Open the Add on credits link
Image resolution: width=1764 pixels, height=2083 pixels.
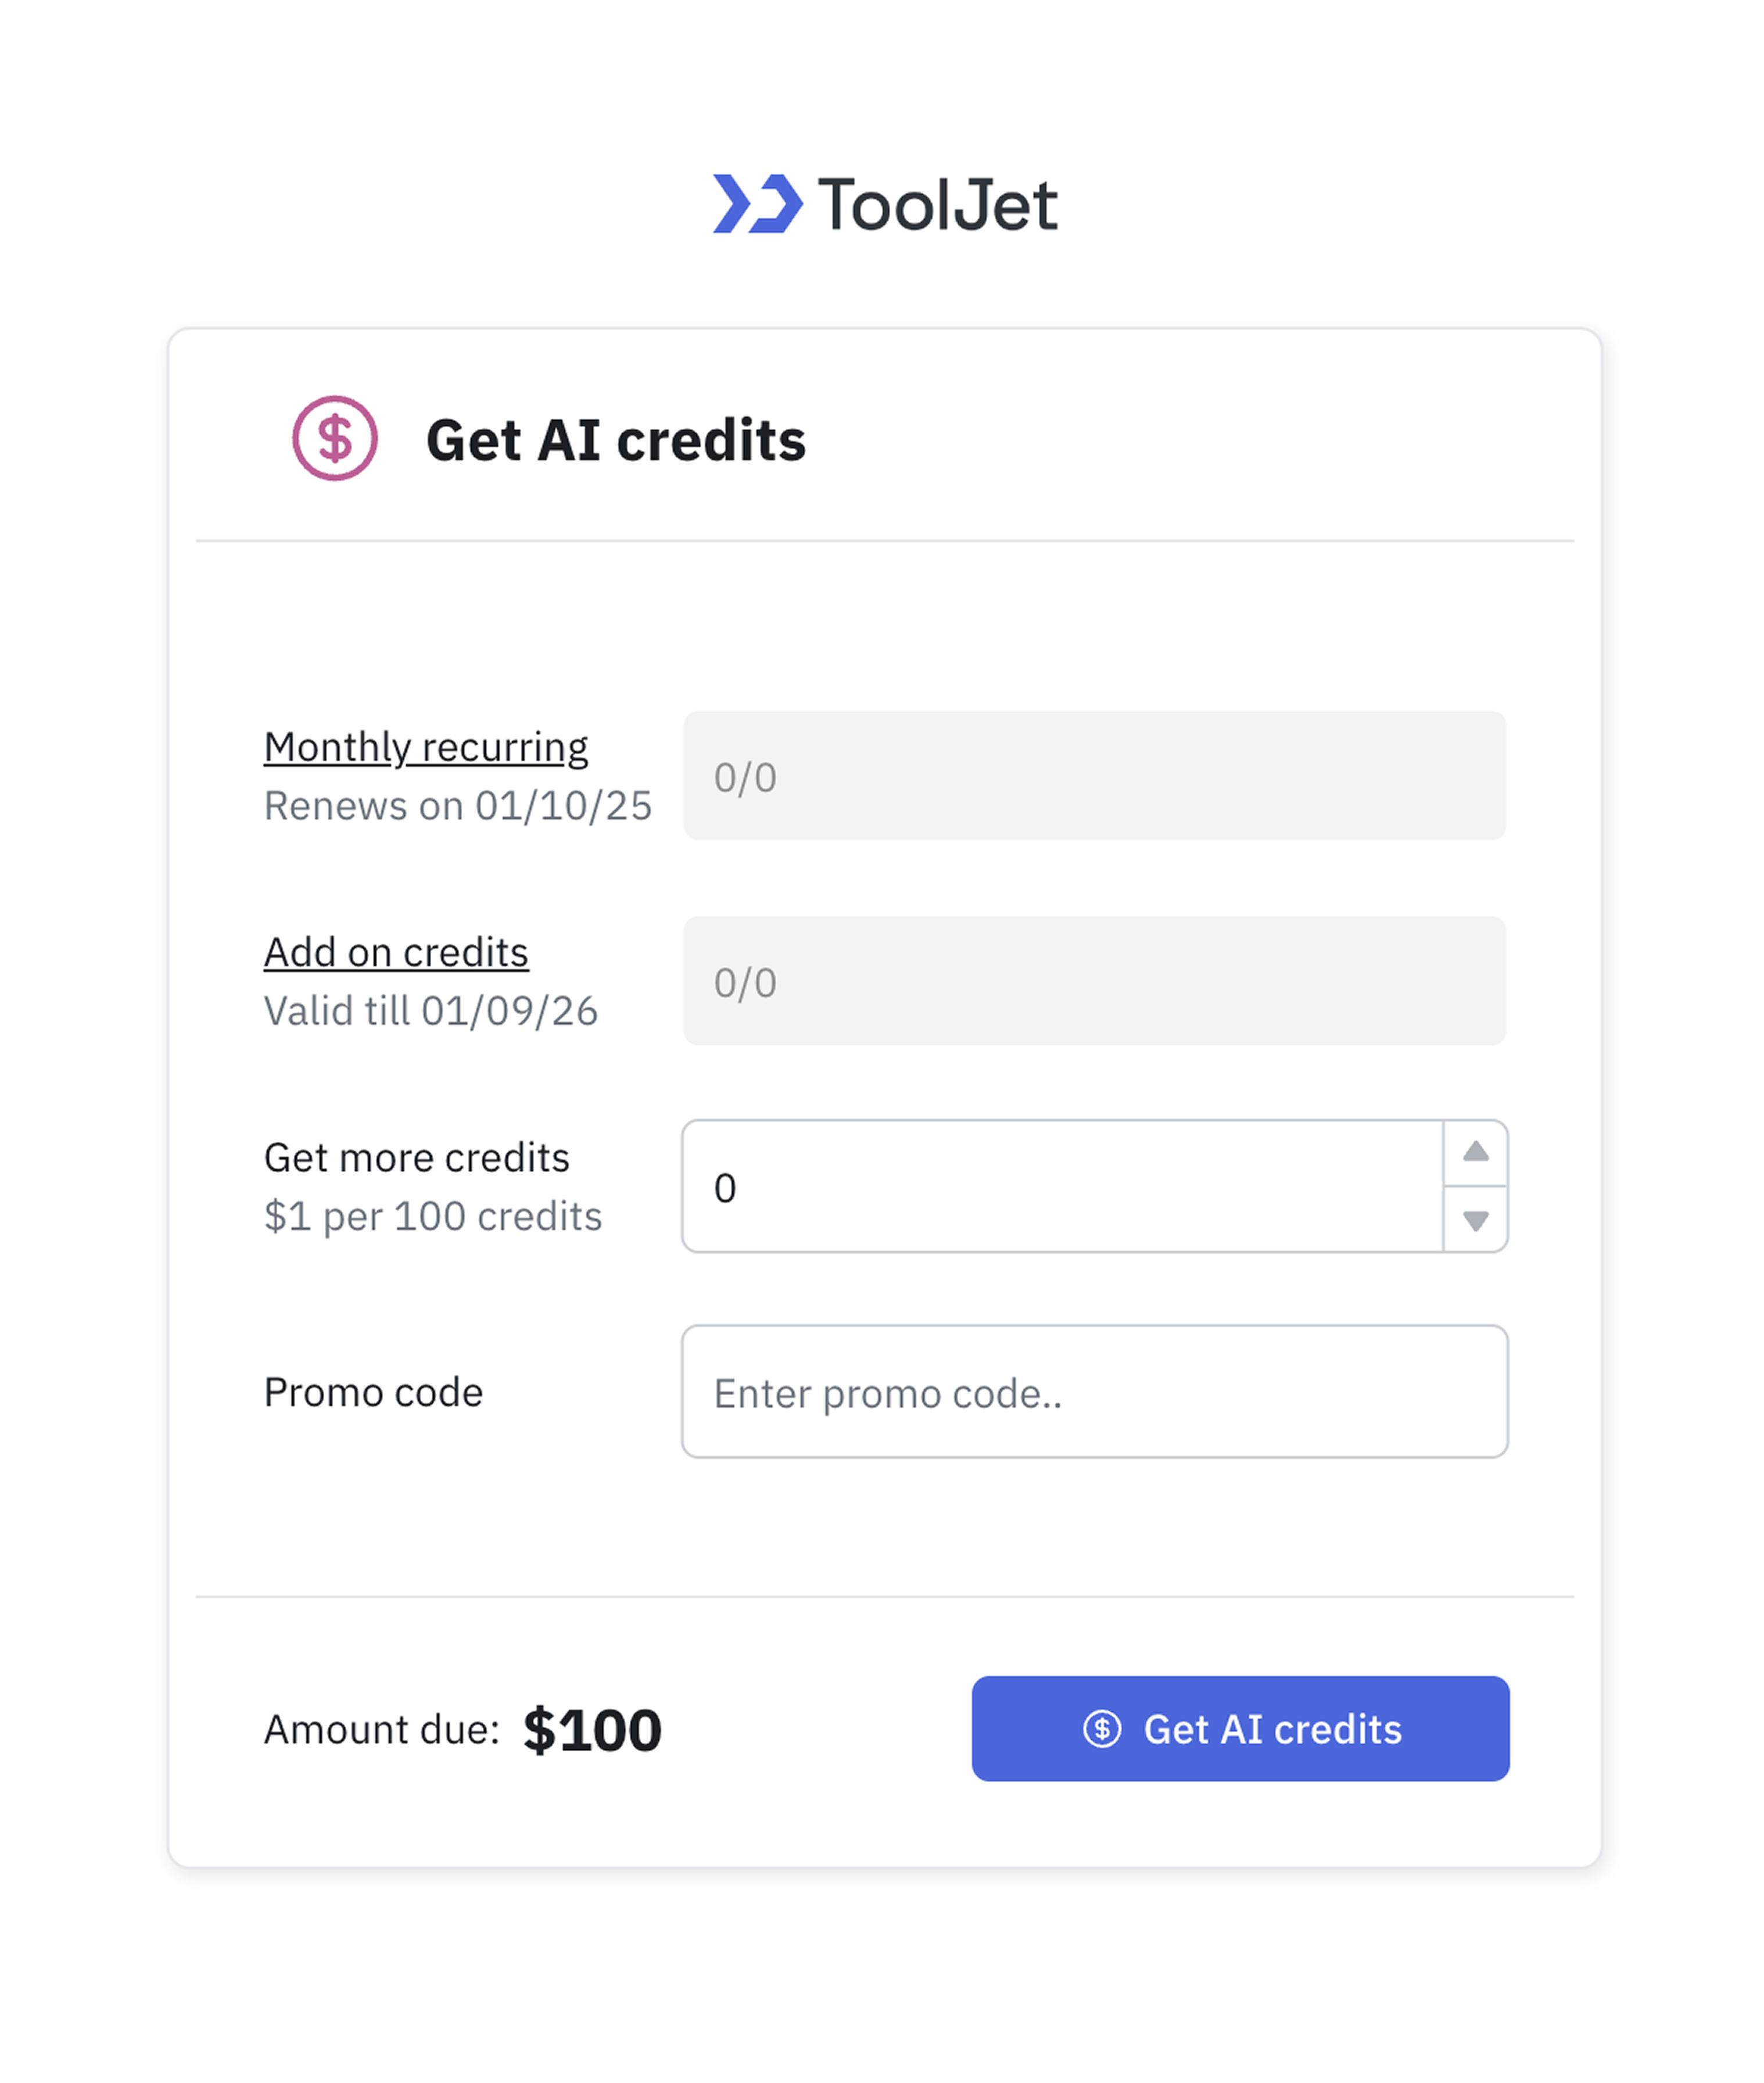pyautogui.click(x=396, y=952)
